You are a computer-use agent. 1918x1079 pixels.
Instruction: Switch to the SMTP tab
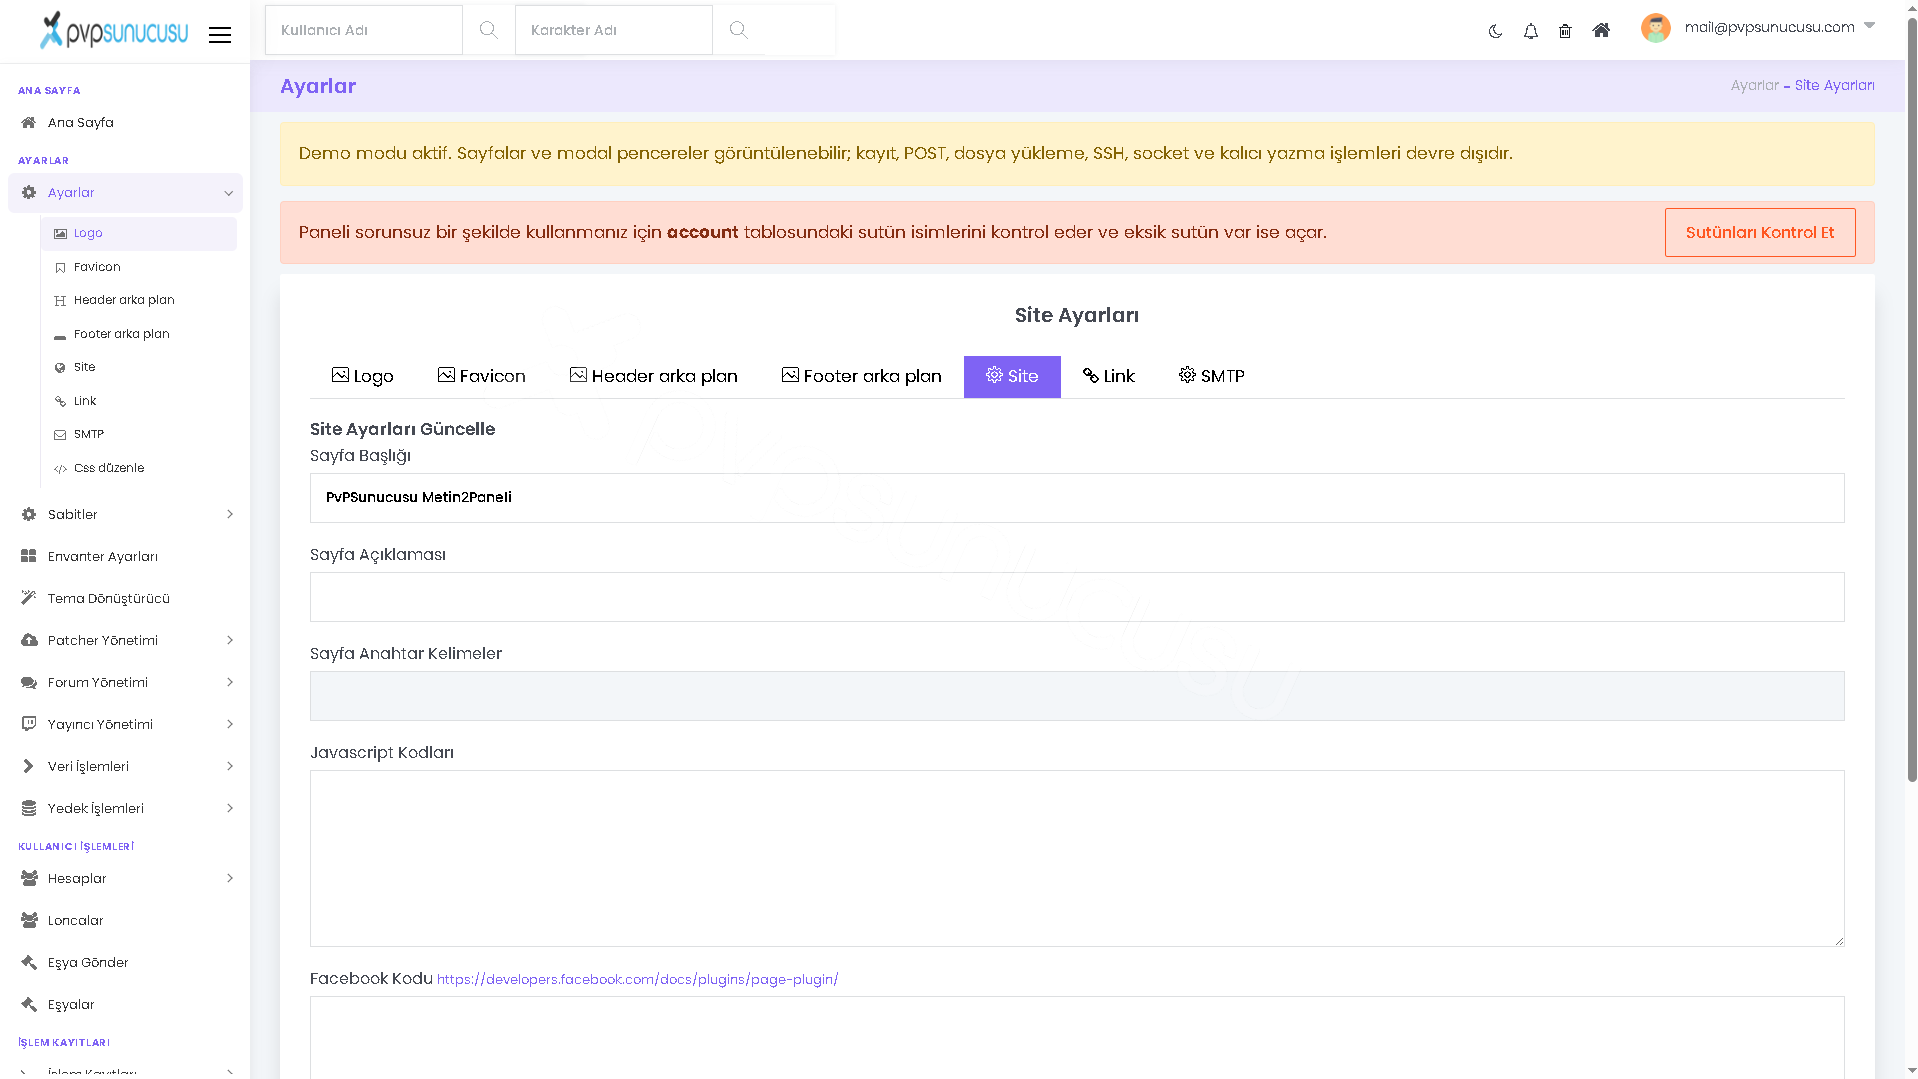(x=1211, y=376)
